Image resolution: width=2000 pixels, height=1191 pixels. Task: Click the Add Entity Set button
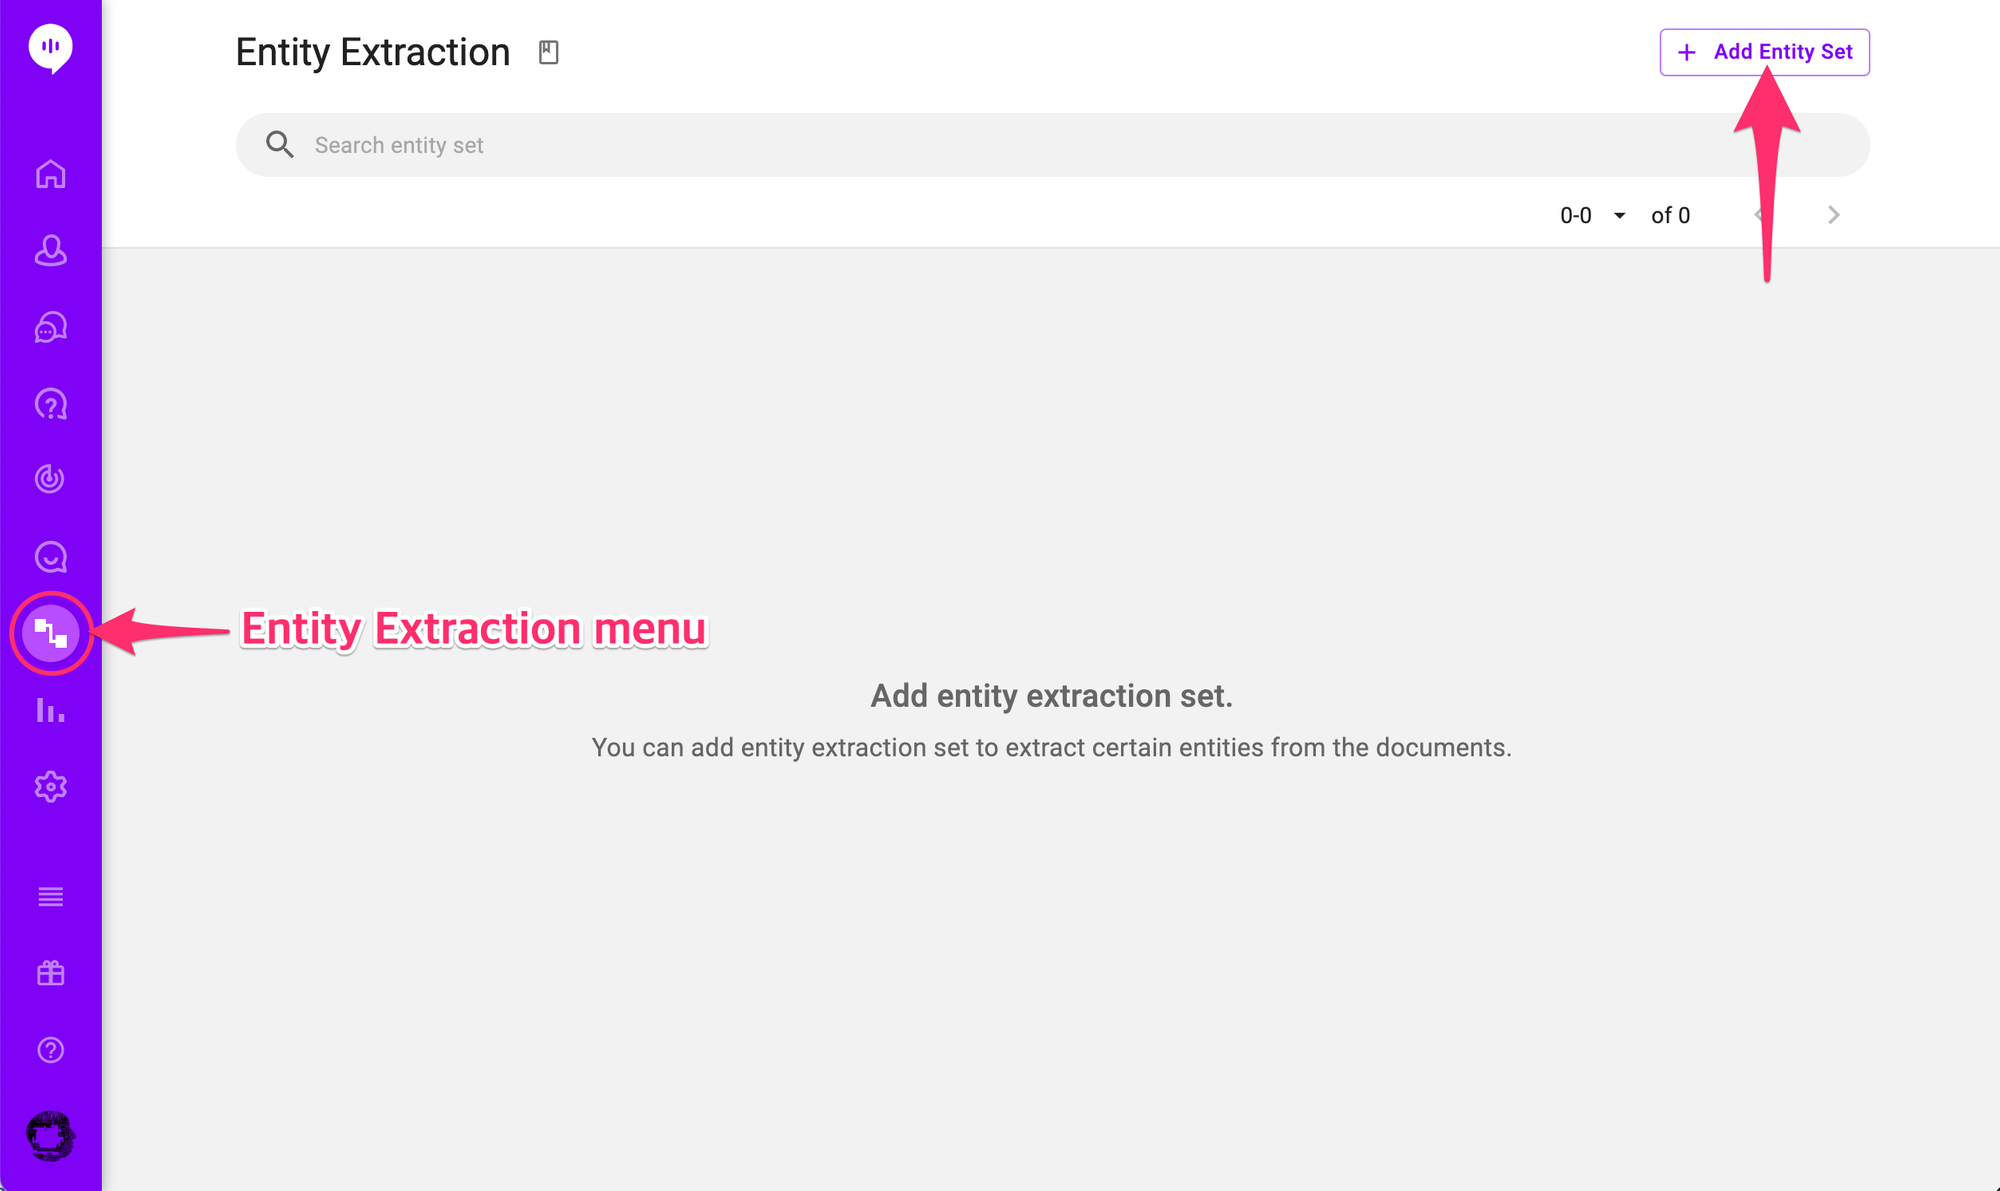[1764, 52]
